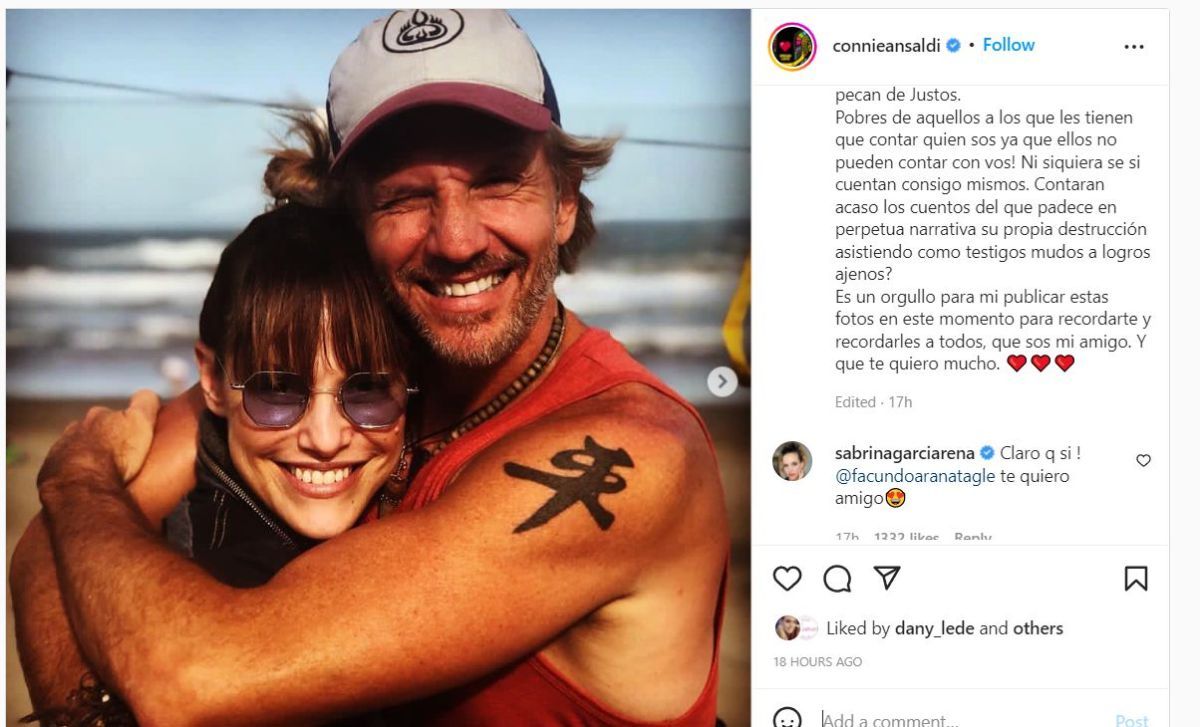Follow connieansaldi
Viewport: 1200px width, 727px height.
(1008, 45)
